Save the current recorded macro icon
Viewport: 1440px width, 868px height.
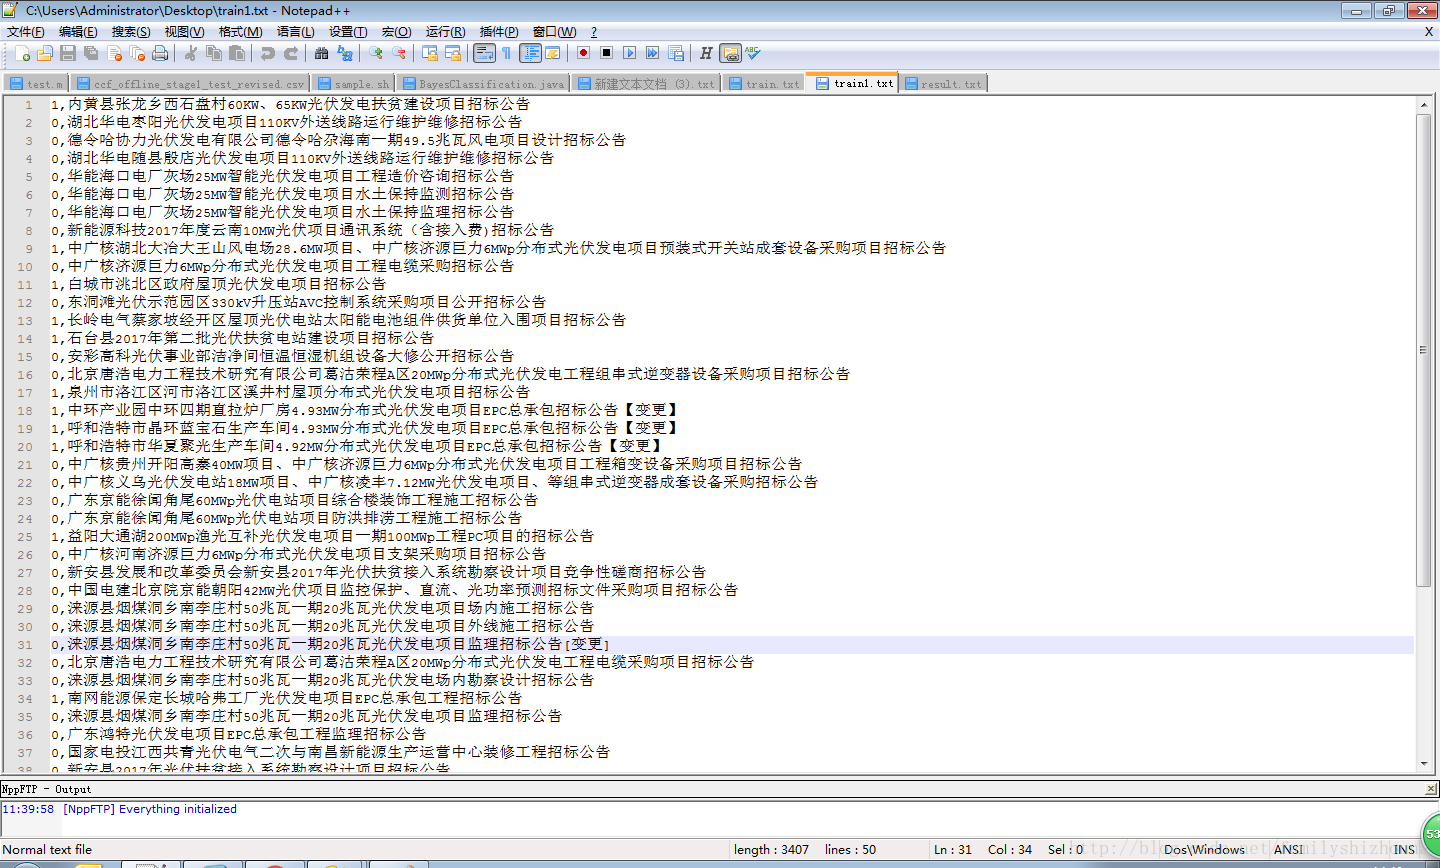coord(675,53)
